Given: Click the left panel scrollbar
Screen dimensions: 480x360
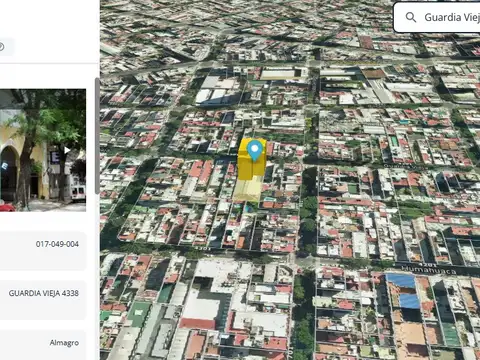Looking at the screenshot, I should [x=97, y=136].
